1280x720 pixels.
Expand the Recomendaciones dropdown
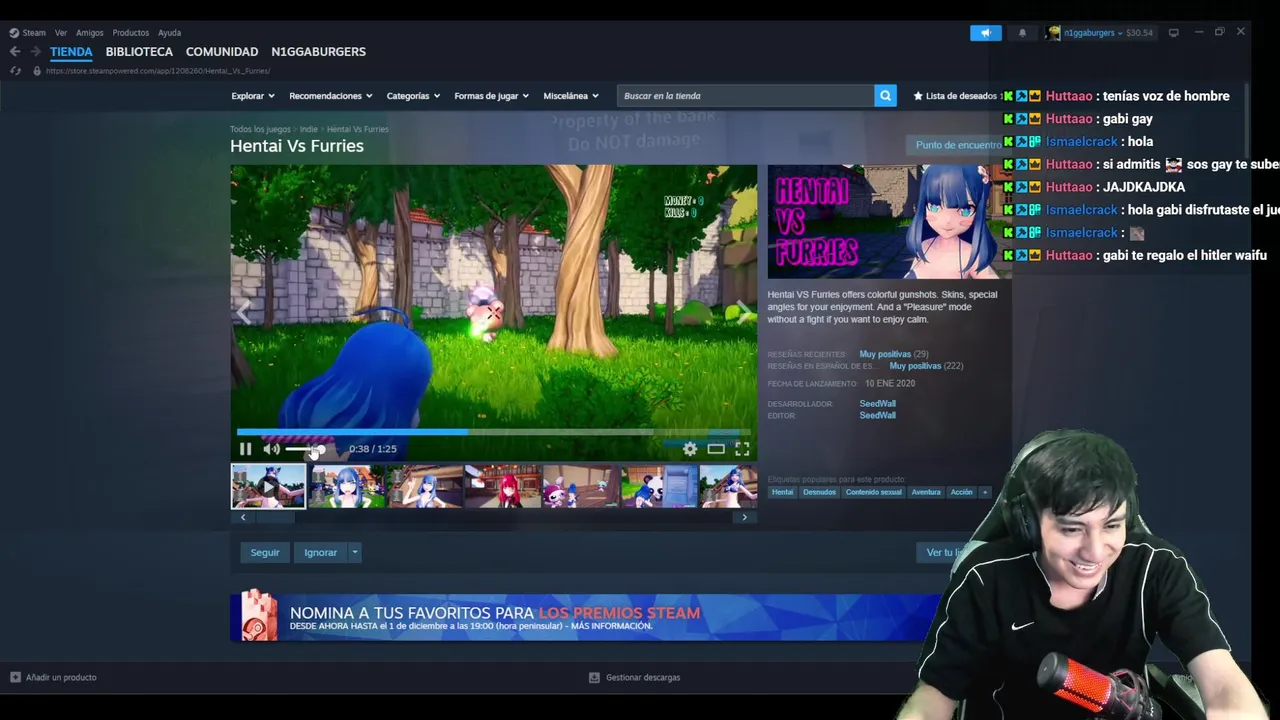pyautogui.click(x=330, y=96)
